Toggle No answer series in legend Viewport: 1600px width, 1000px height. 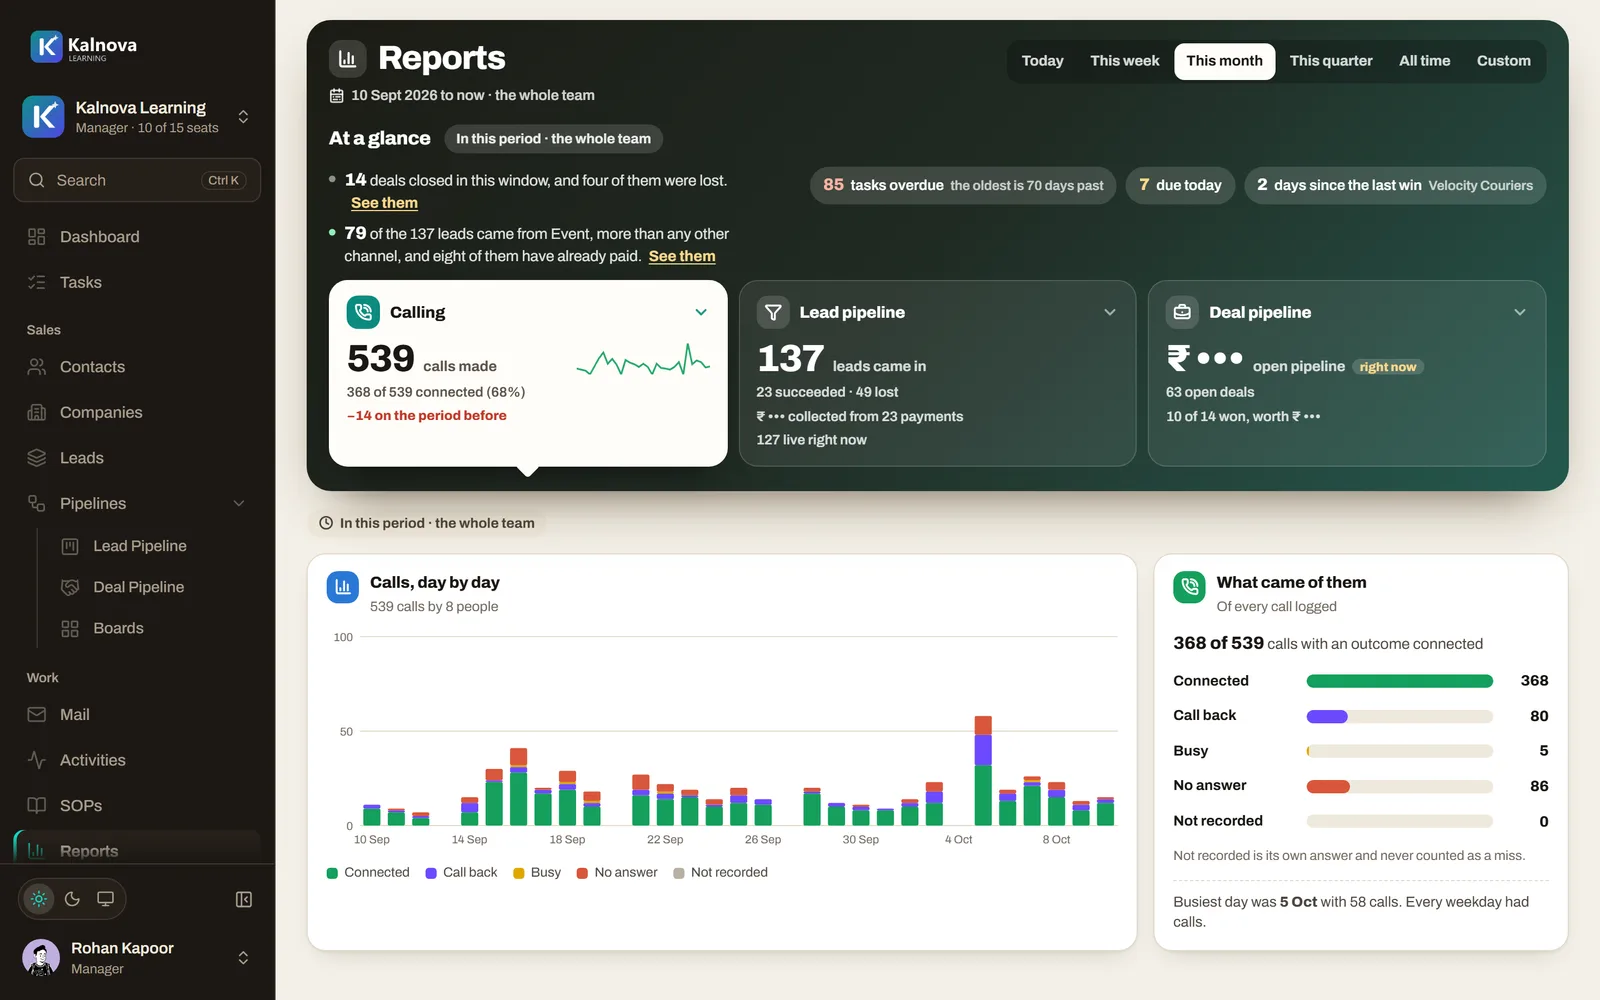[617, 873]
